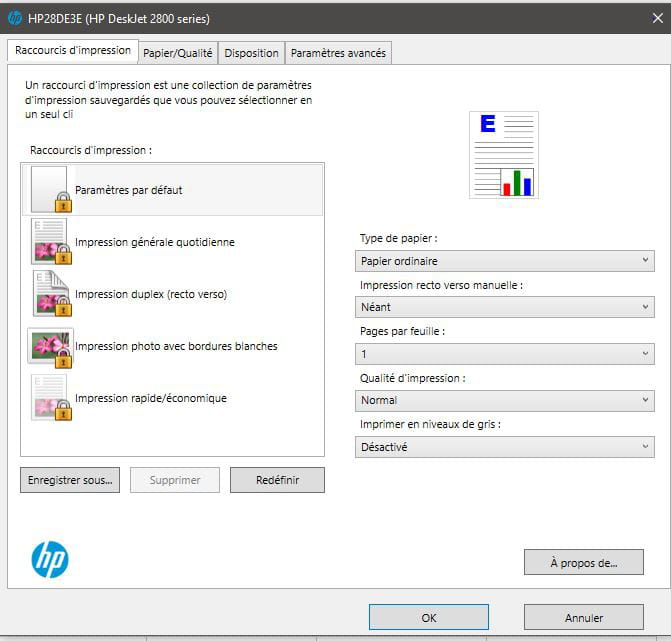Click the À propos de... button
This screenshot has height=641, width=671.
[584, 563]
